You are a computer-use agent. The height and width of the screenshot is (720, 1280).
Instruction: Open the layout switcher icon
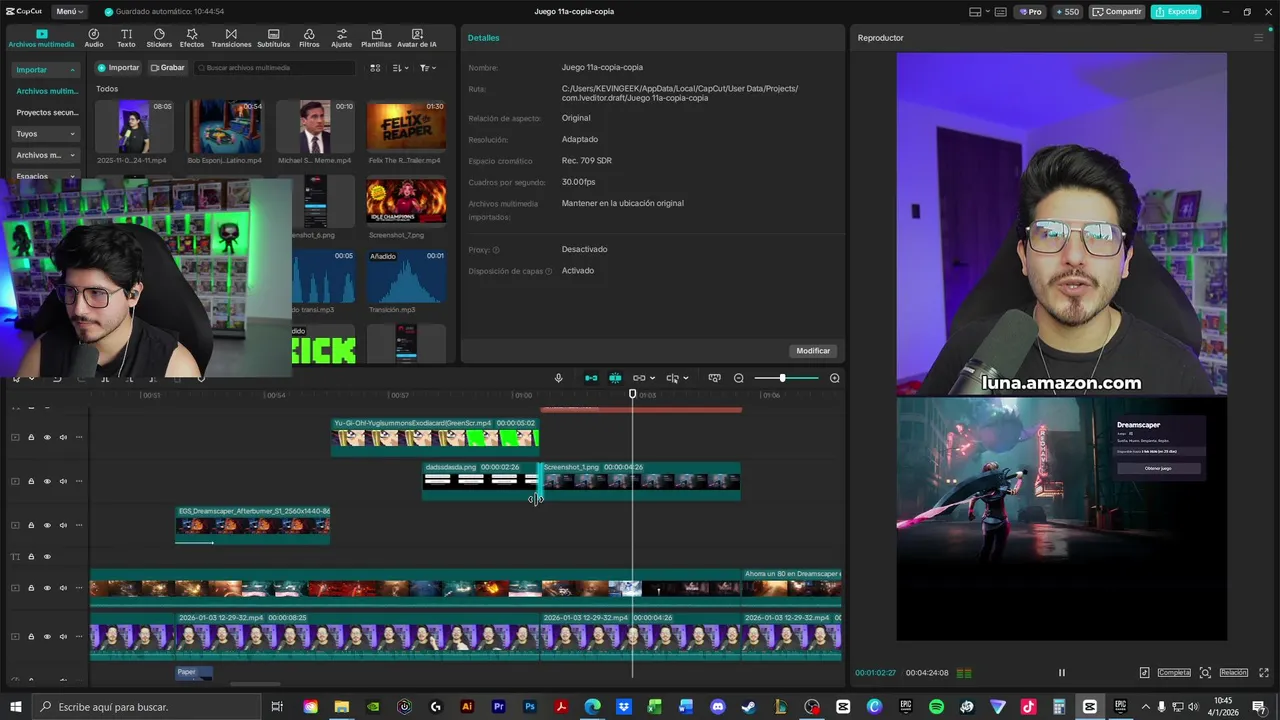click(x=975, y=12)
